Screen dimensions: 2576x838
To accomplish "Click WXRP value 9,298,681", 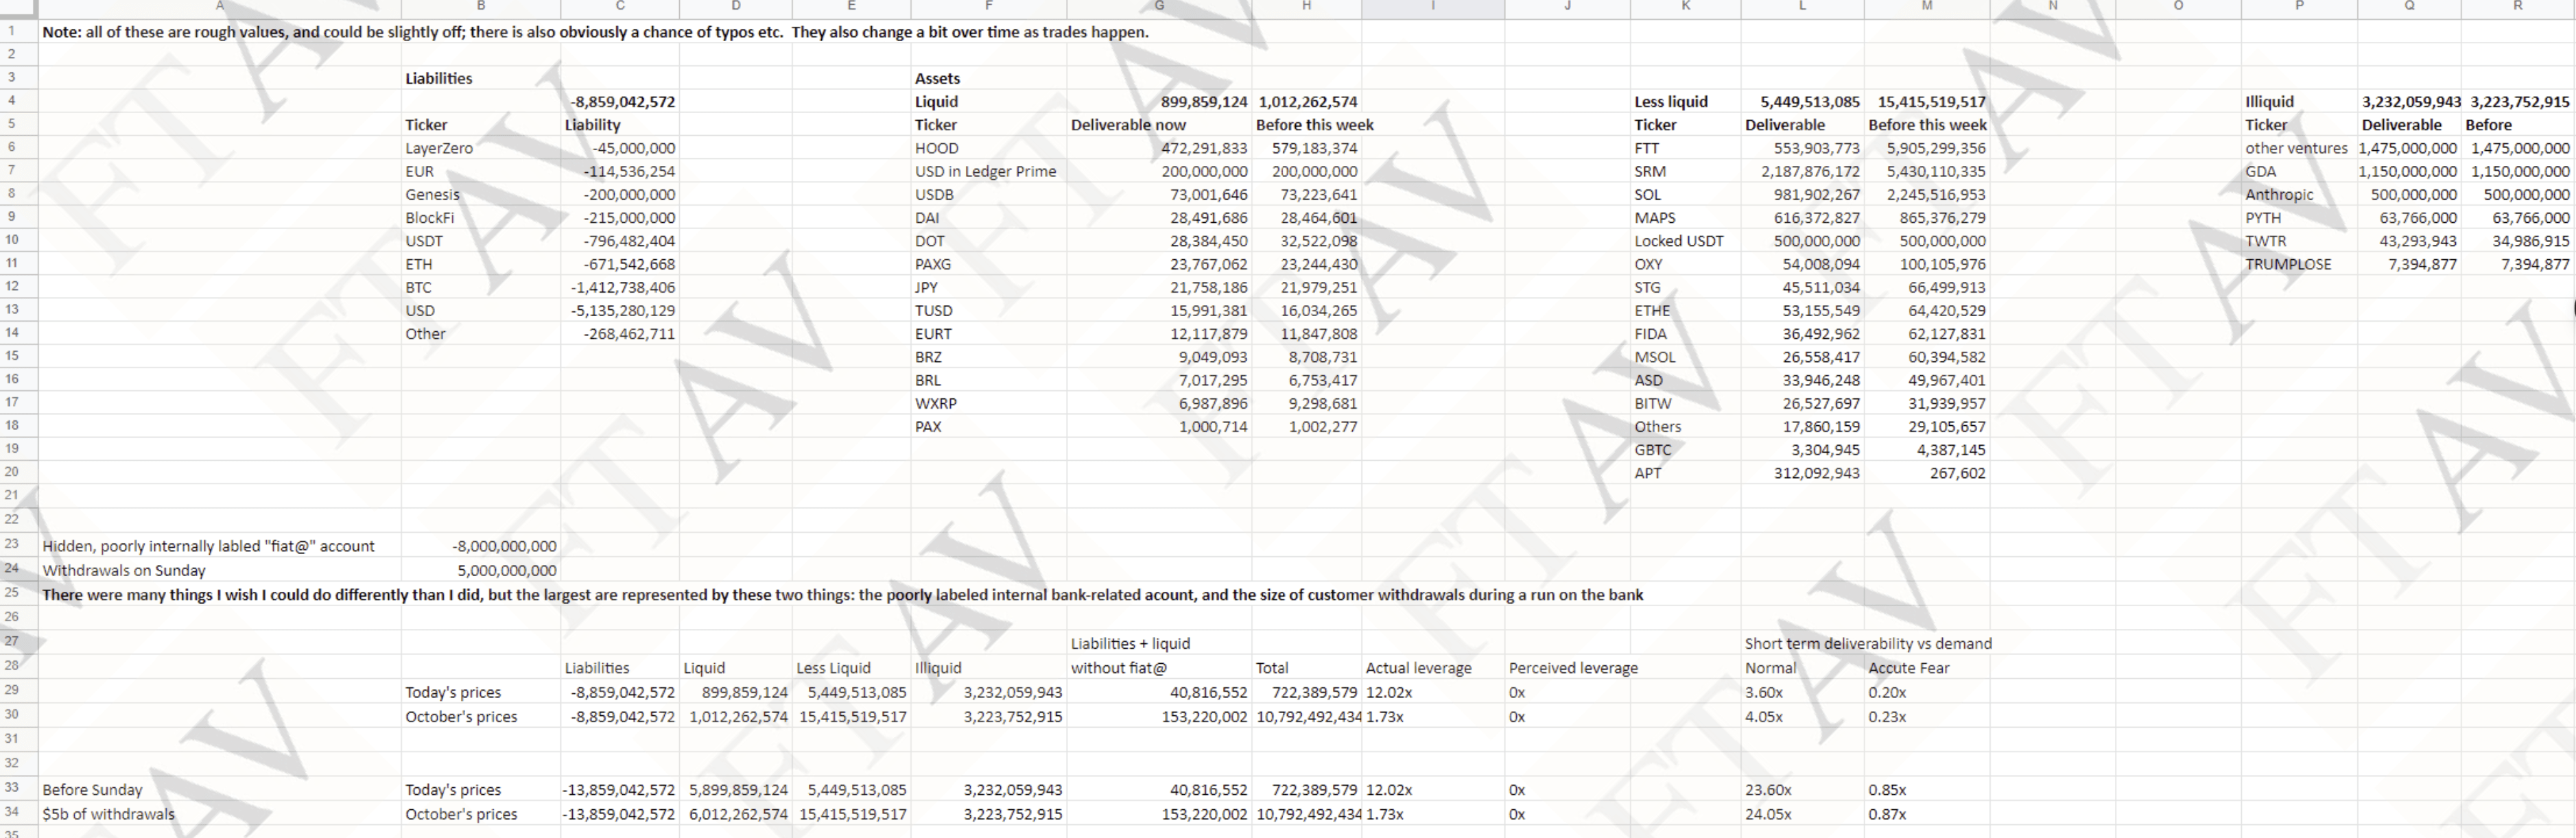I will click(x=1323, y=403).
